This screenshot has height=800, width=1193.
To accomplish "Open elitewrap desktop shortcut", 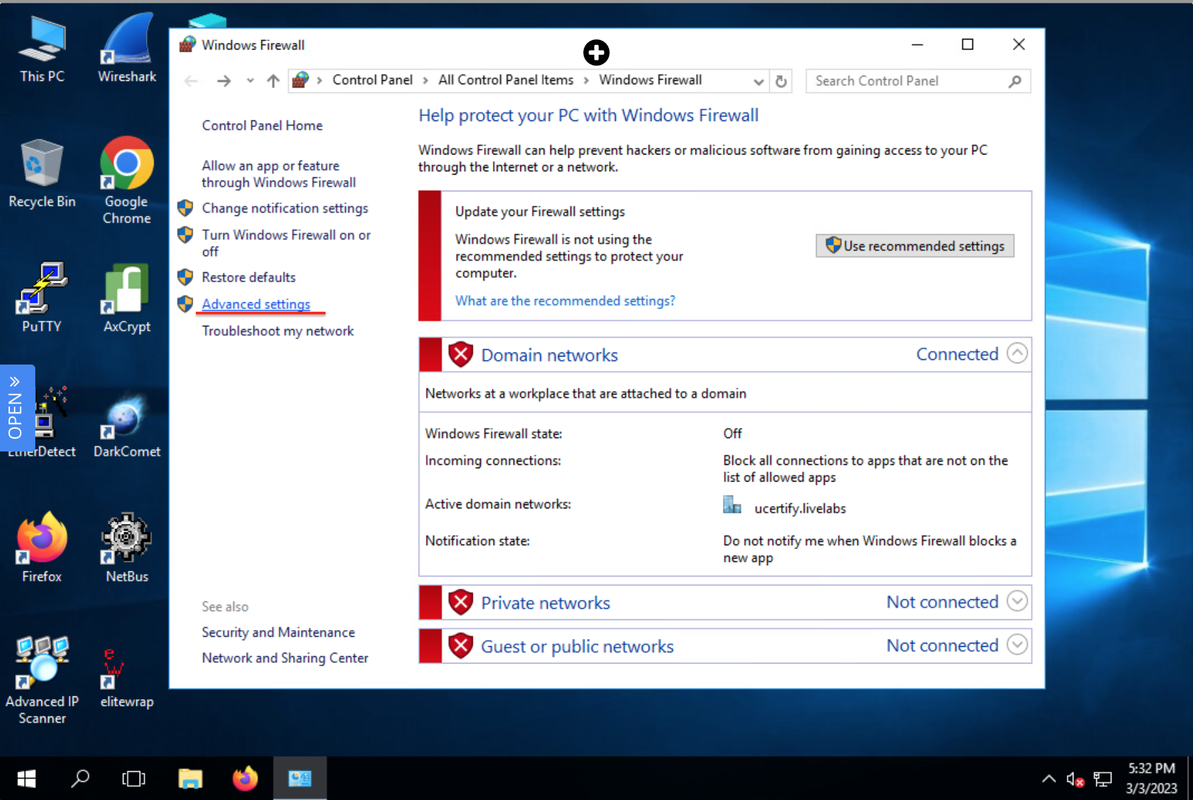I will [126, 677].
